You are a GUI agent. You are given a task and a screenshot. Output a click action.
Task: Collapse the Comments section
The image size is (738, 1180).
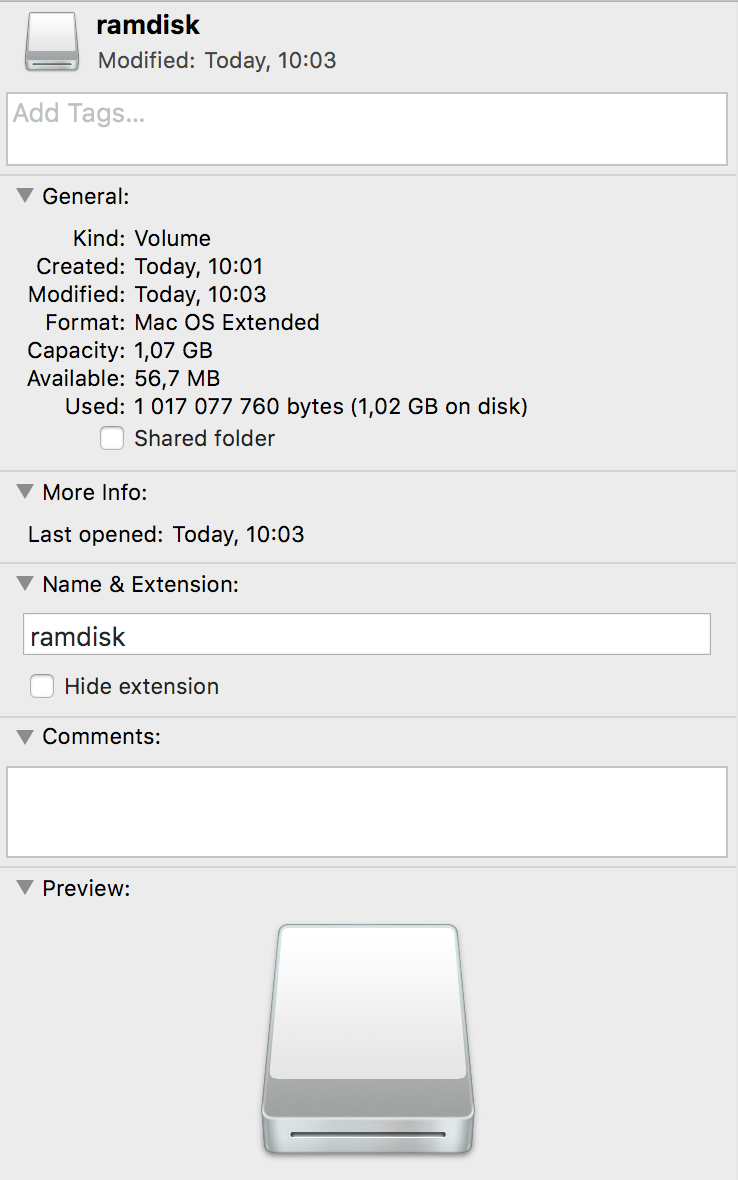pos(26,737)
